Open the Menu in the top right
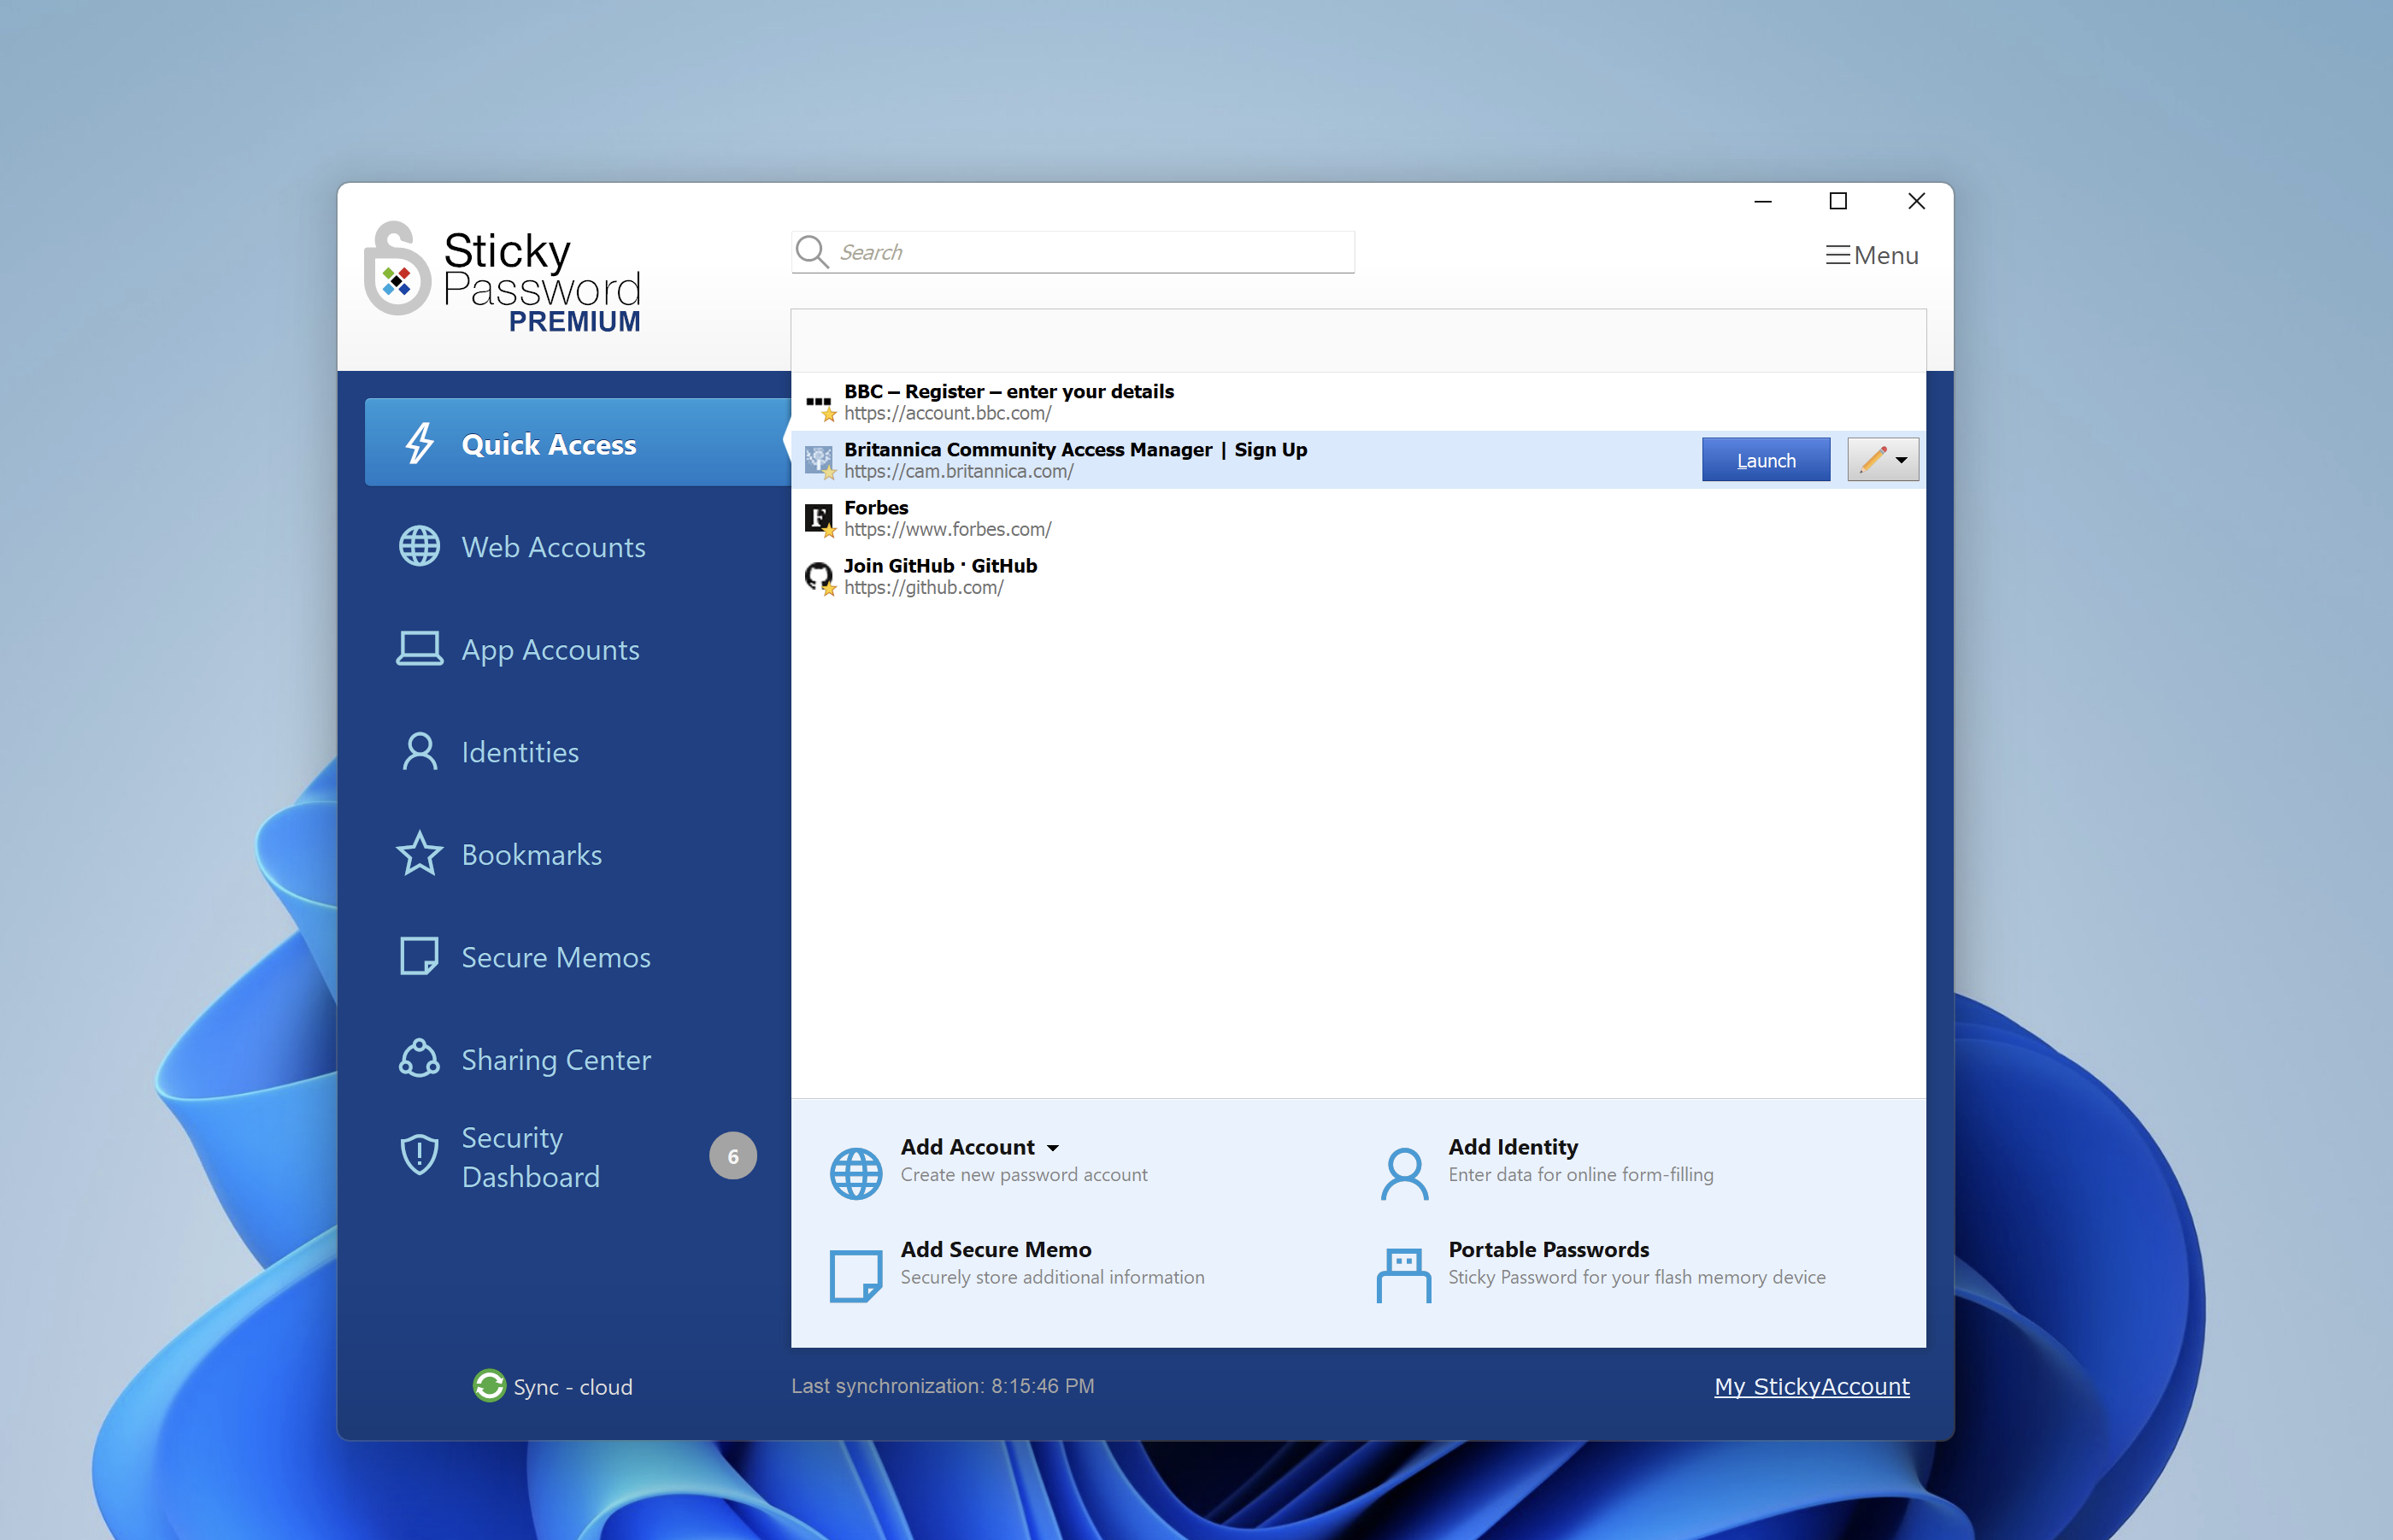Screen dimensions: 2393x1540 [x=1872, y=255]
